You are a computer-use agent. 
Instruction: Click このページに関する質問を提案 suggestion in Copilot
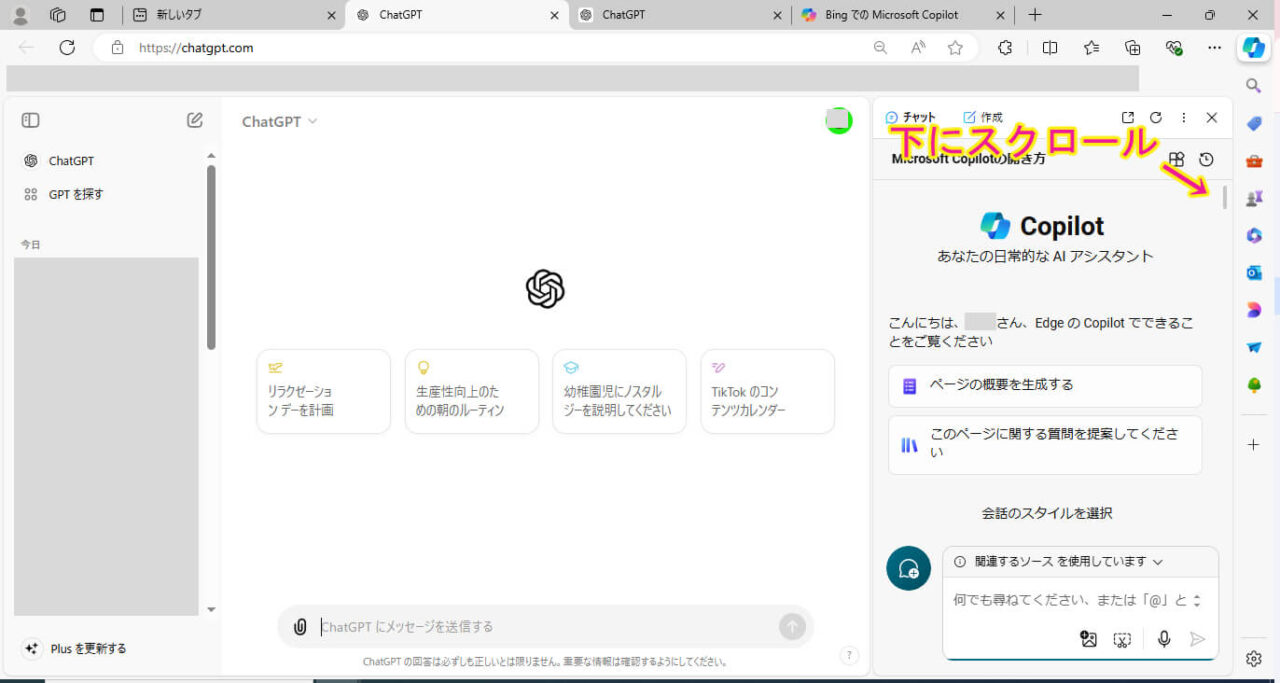[x=1045, y=445]
